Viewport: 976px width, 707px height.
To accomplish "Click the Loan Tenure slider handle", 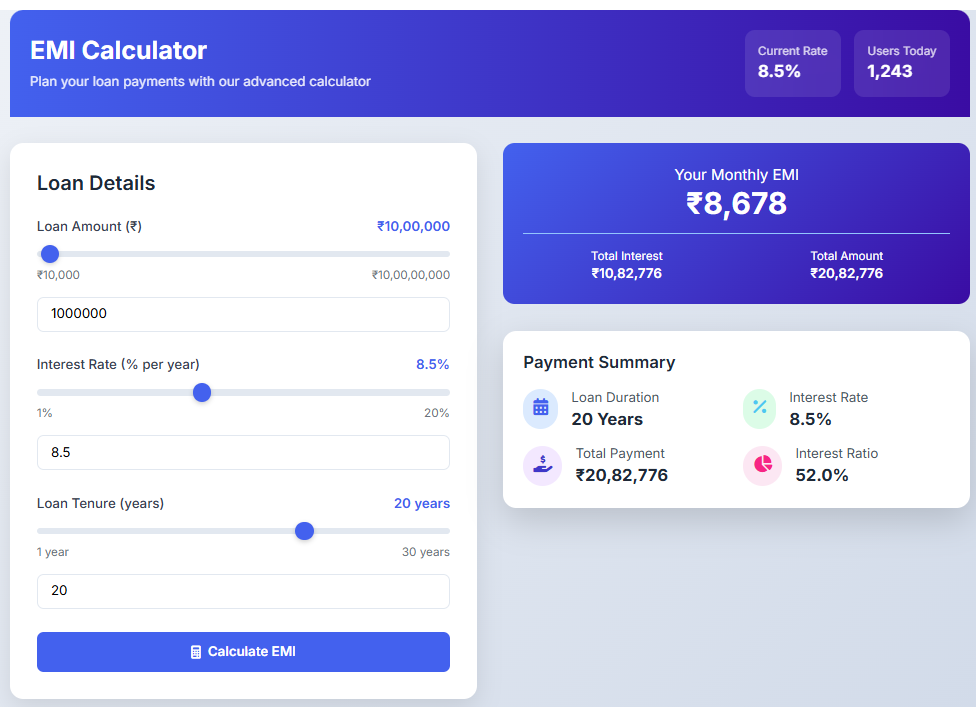I will [305, 531].
